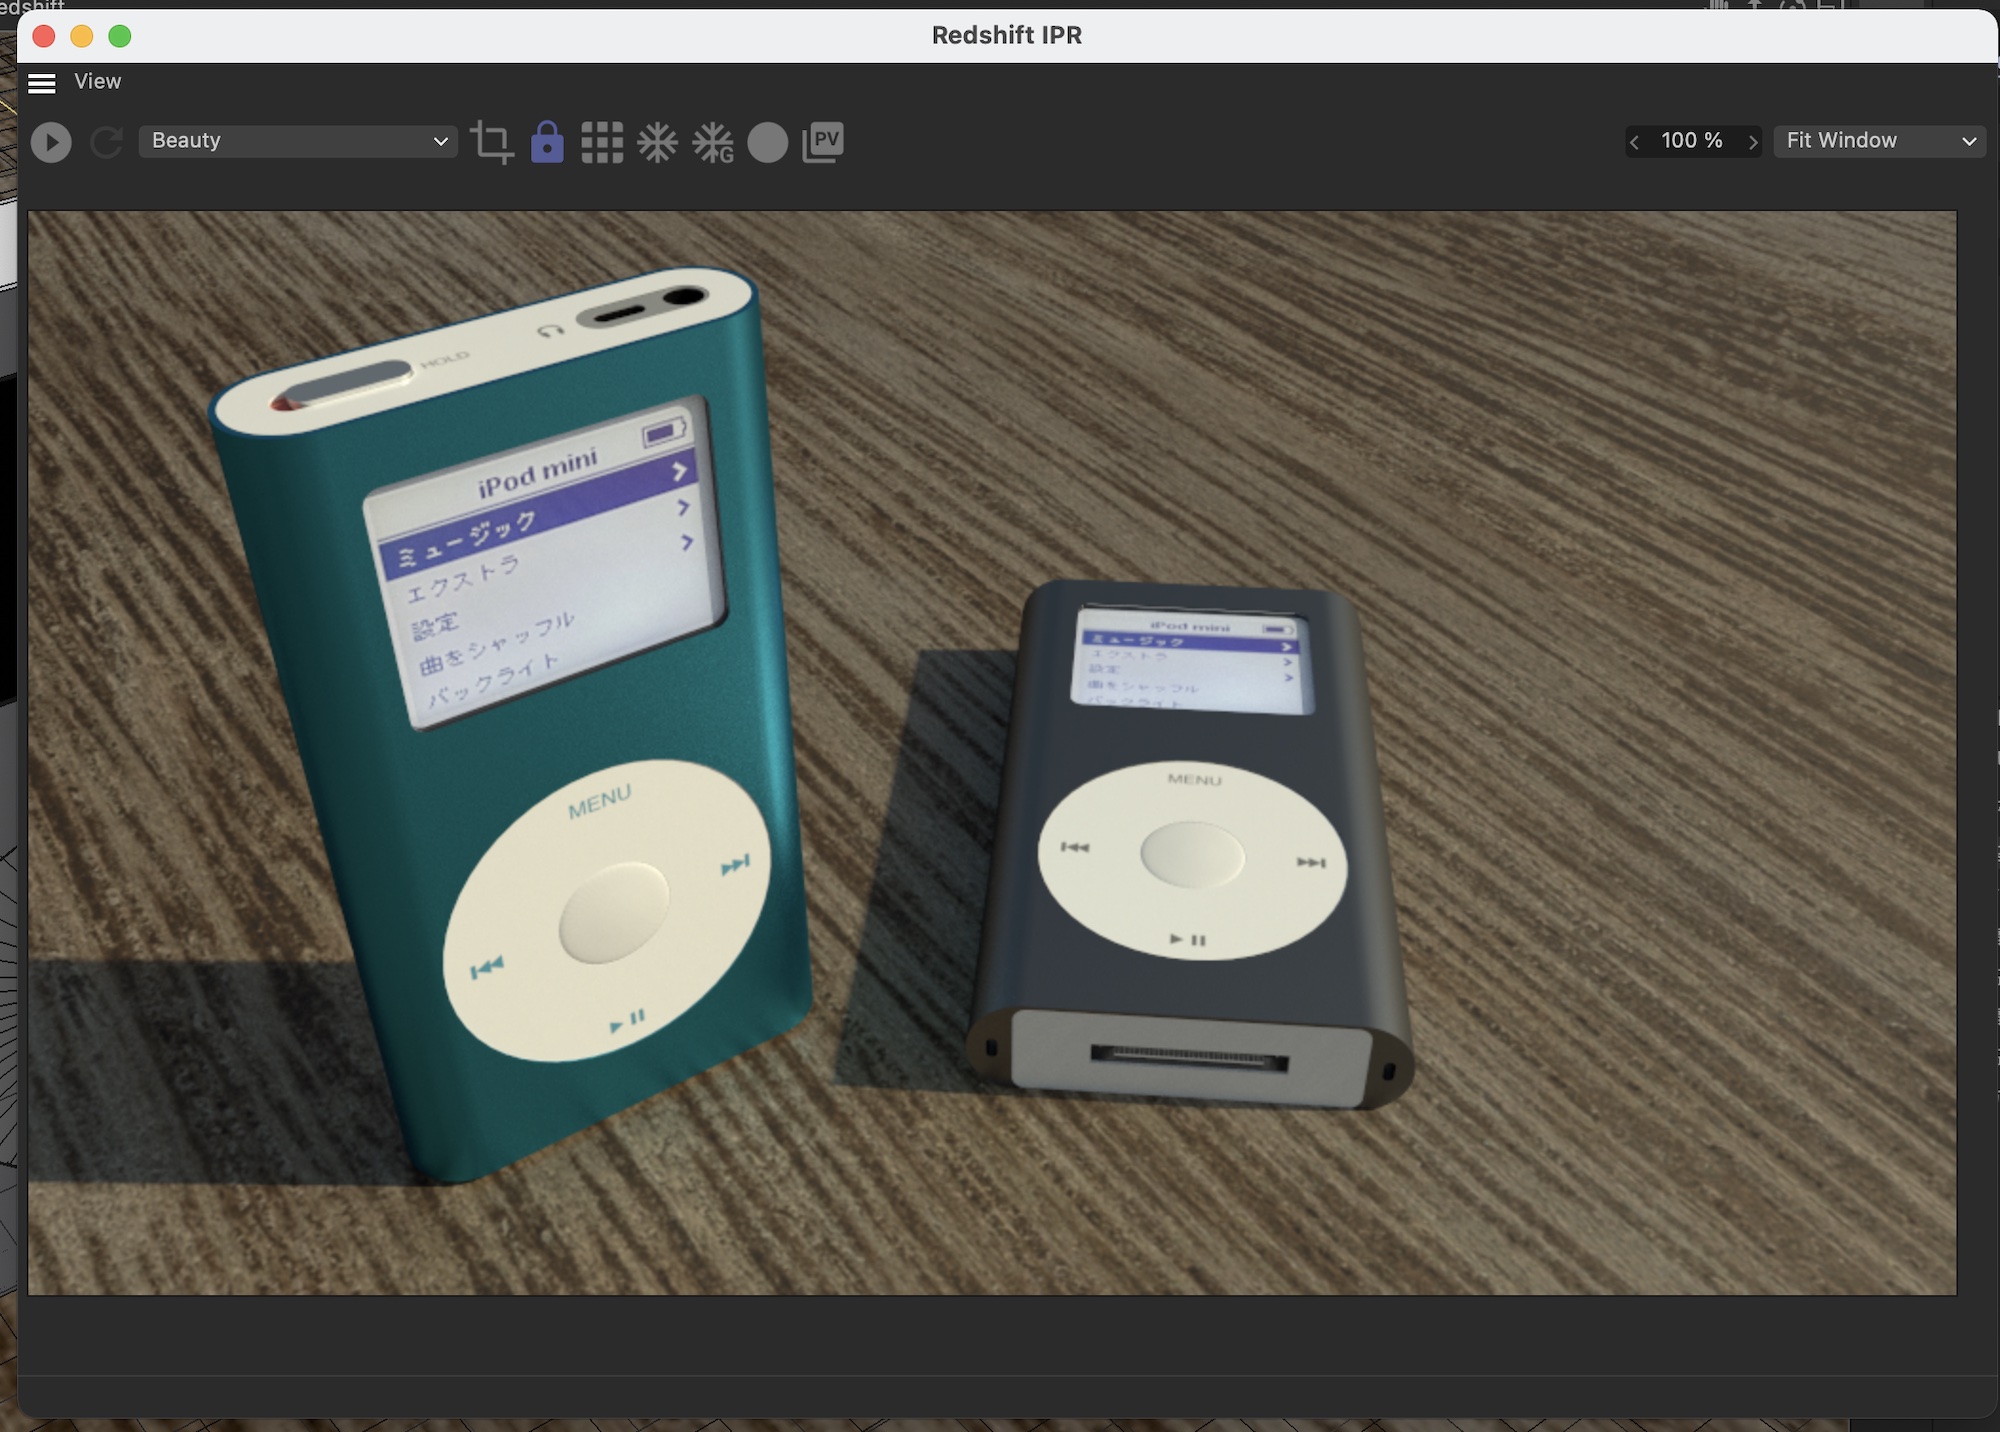Screen dimensions: 2000x1432
Task: Open the hamburger menu icon
Action: tap(42, 83)
